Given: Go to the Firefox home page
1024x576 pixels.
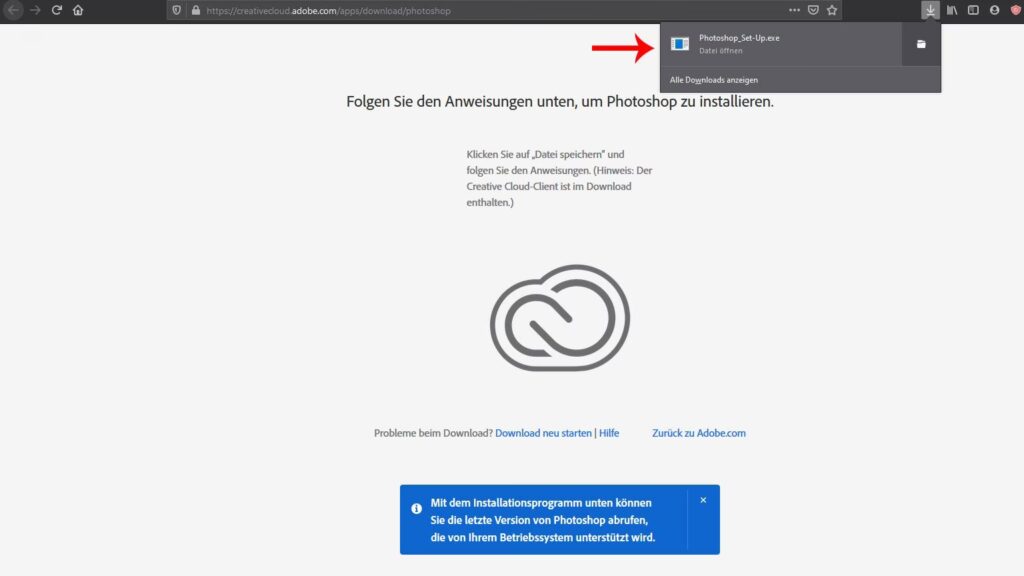Looking at the screenshot, I should click(x=78, y=10).
